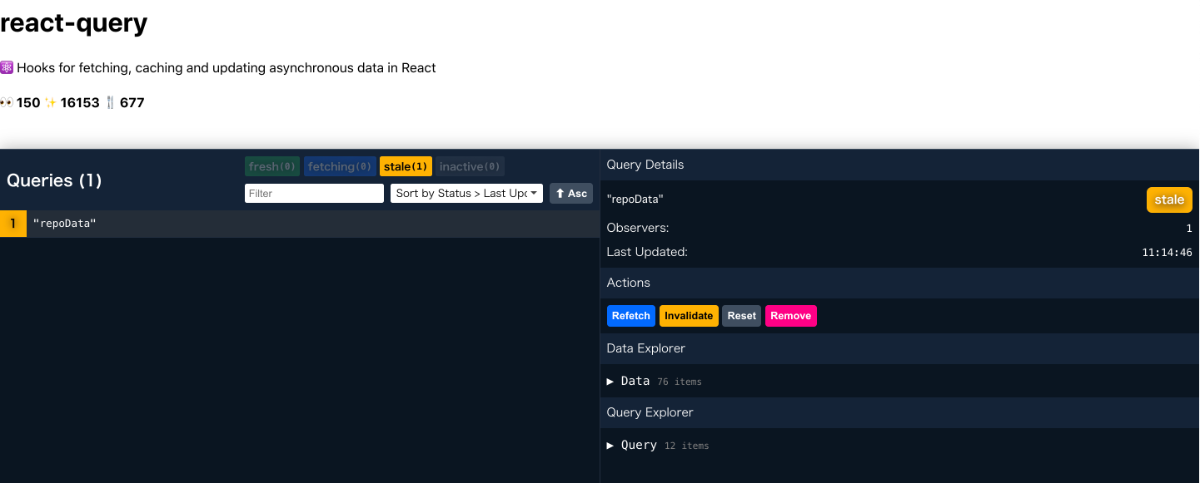Toggle the stale(1) status filter
This screenshot has width=1200, height=483.
pos(406,167)
